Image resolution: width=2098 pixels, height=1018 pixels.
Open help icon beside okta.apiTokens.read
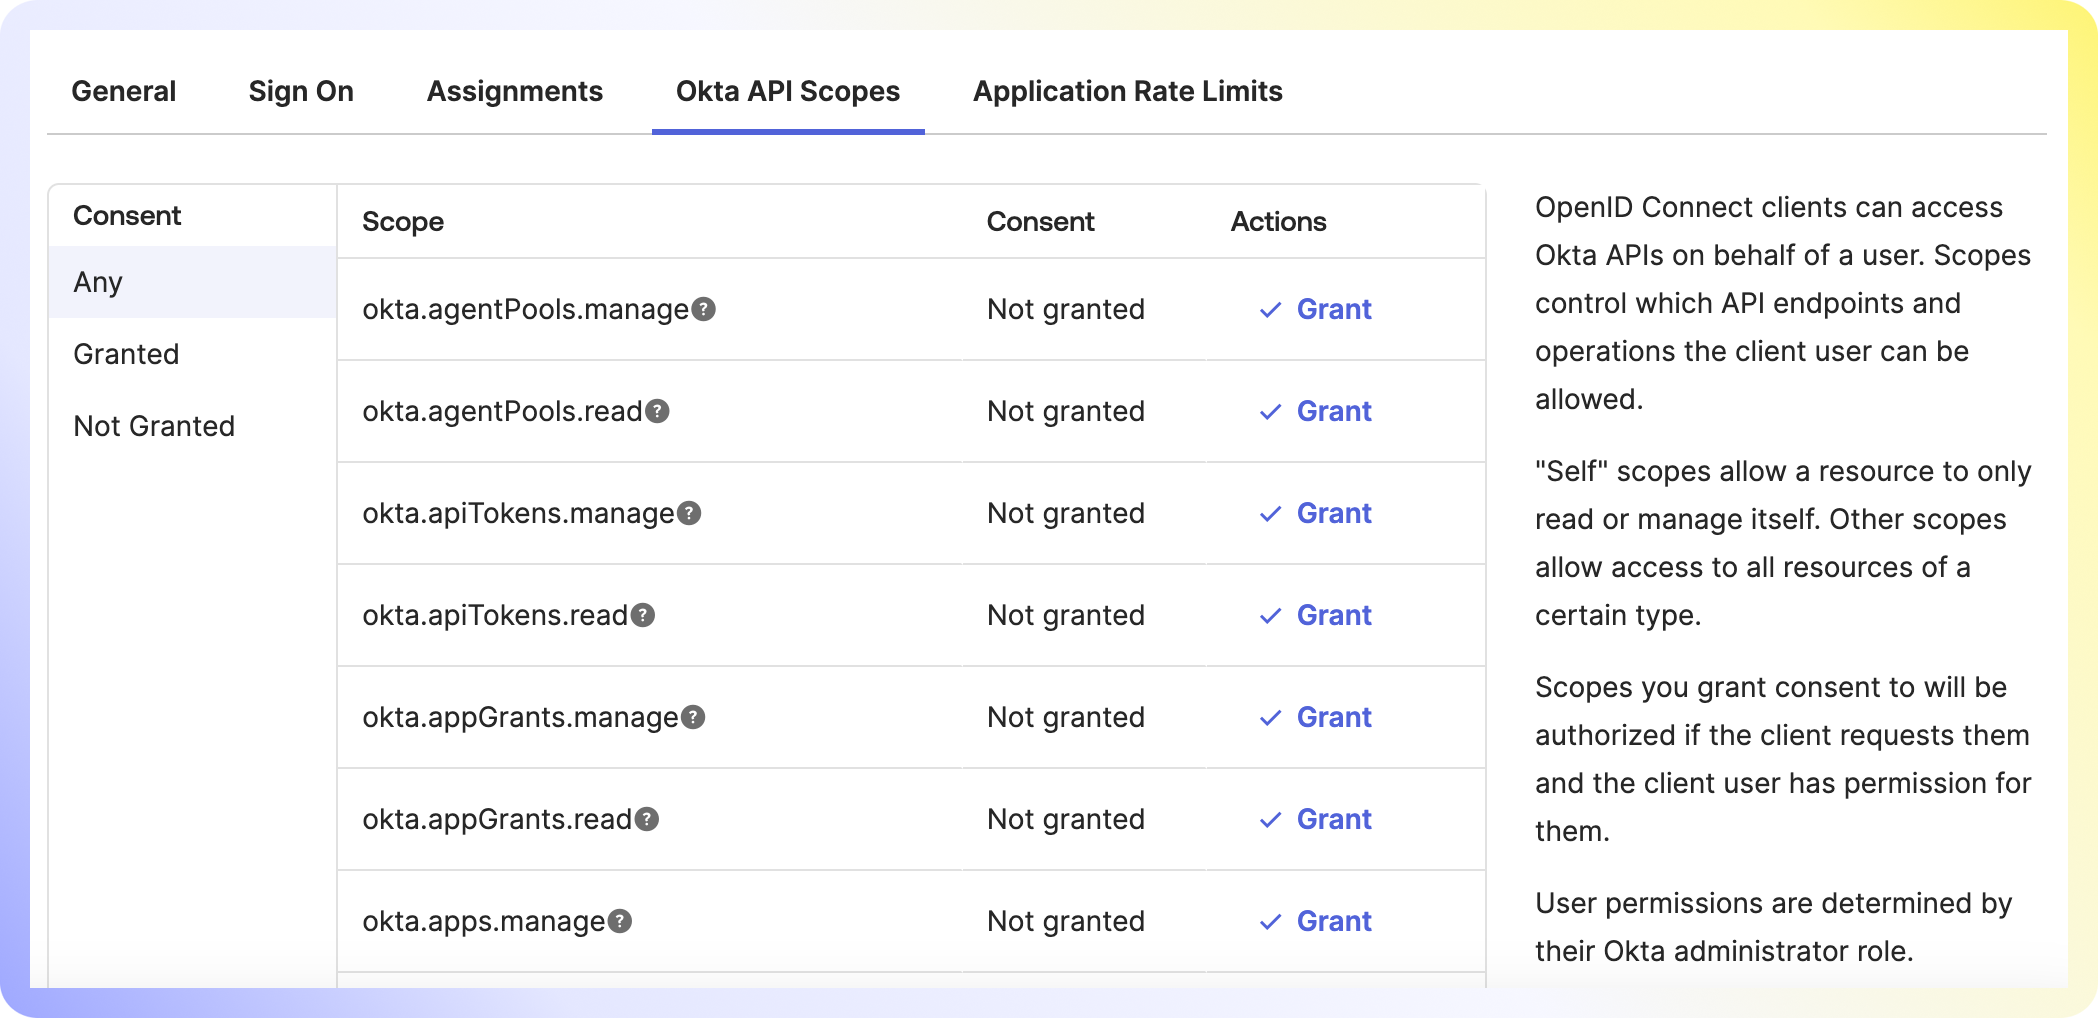tap(643, 615)
